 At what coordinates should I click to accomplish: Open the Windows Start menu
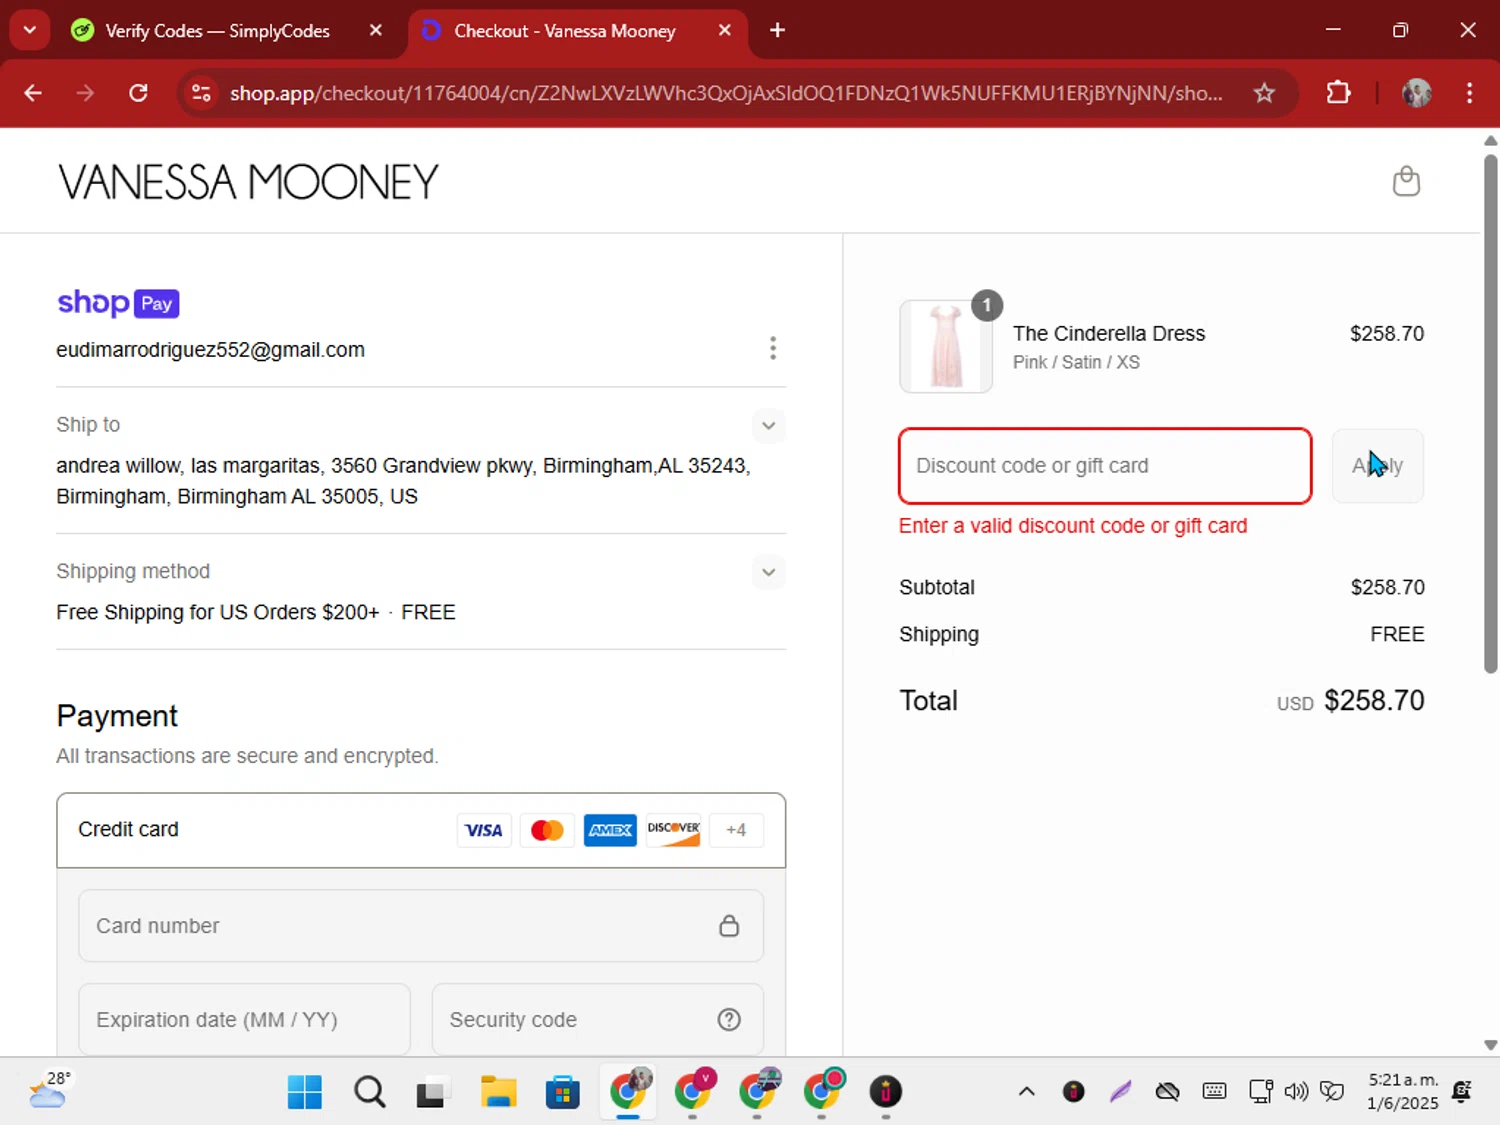(304, 1092)
